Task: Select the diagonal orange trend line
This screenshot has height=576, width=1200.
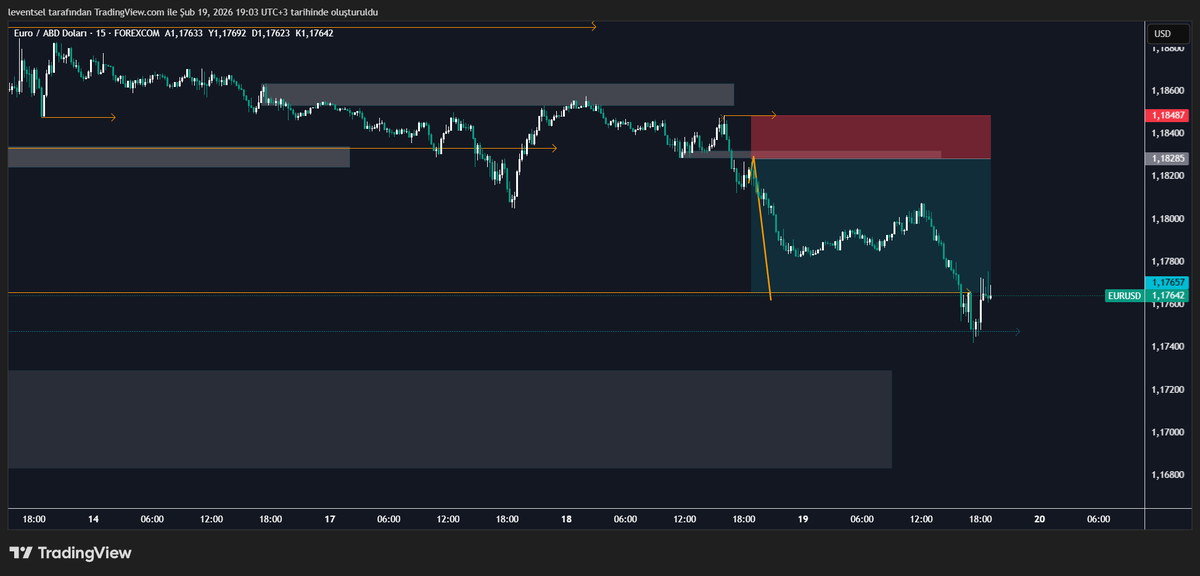Action: (762, 229)
